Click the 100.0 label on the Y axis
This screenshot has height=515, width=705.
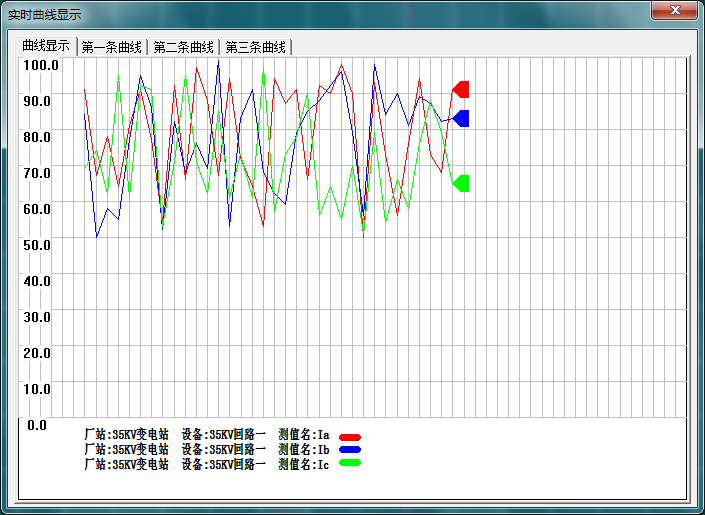click(42, 65)
